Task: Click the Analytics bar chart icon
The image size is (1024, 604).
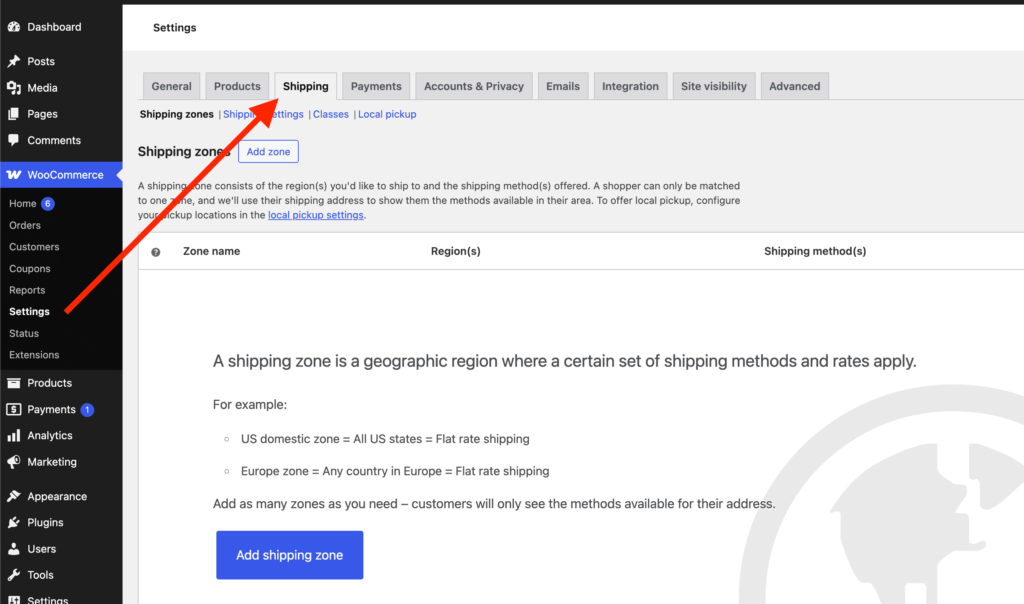Action: coord(14,436)
